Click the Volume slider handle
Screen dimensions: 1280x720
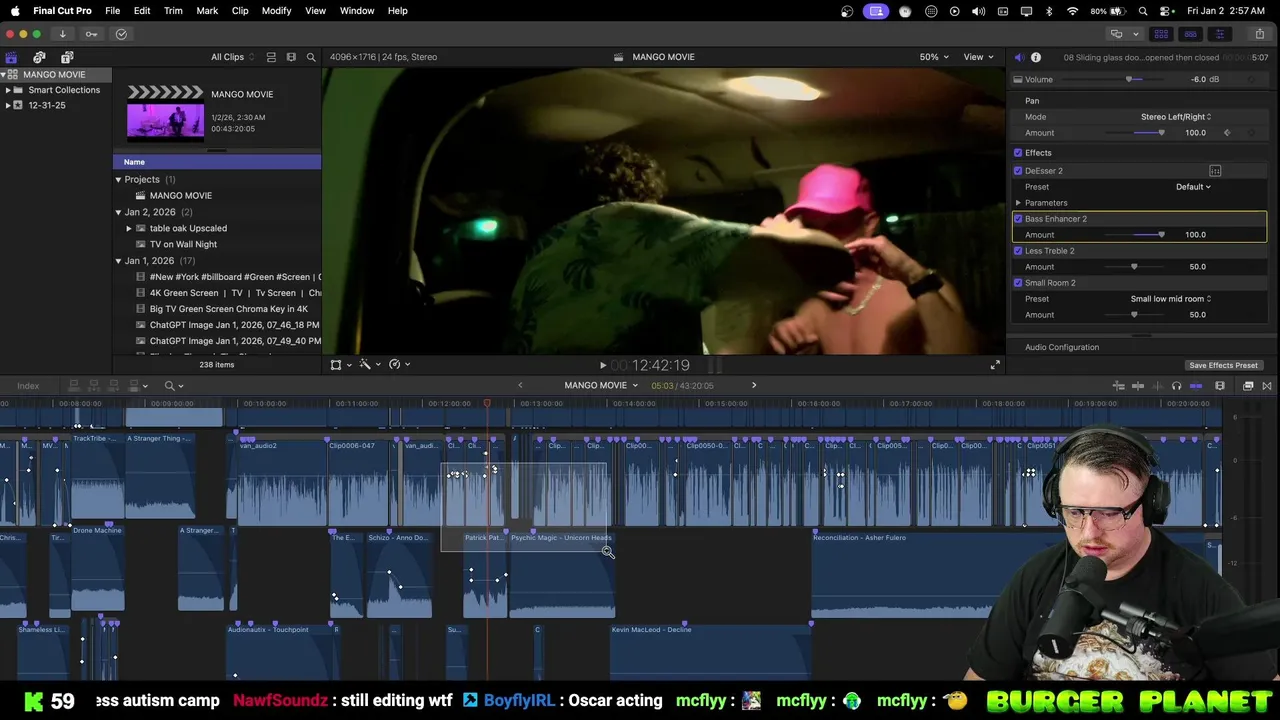pyautogui.click(x=1129, y=79)
